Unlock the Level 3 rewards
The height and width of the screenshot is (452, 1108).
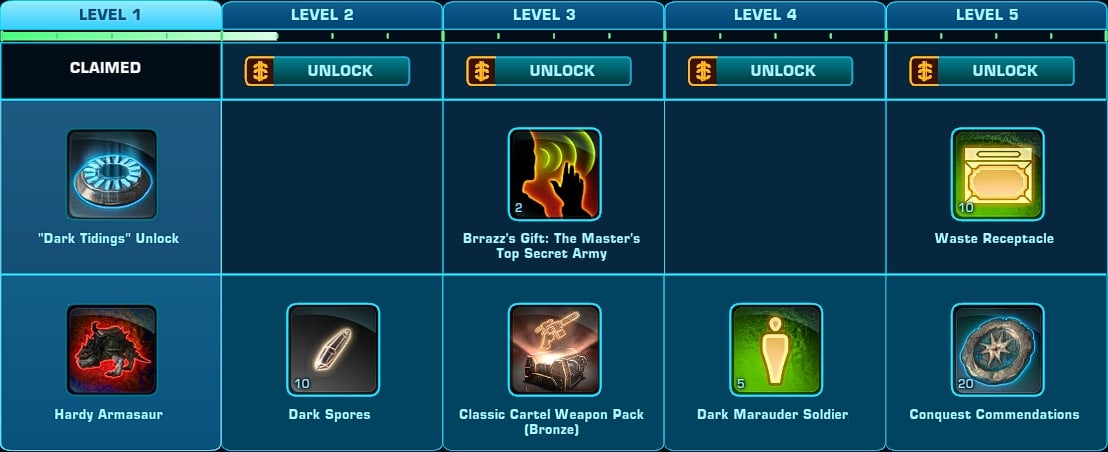click(549, 71)
